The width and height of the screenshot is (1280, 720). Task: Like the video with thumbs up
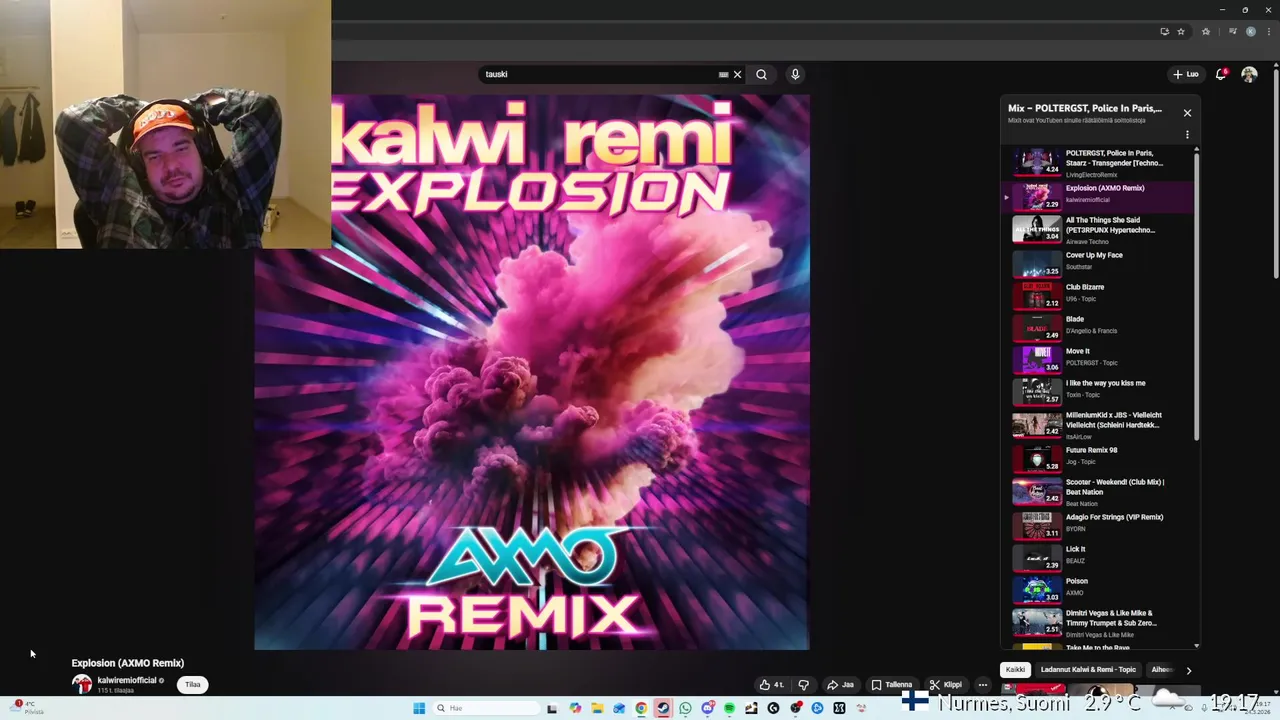tap(771, 685)
